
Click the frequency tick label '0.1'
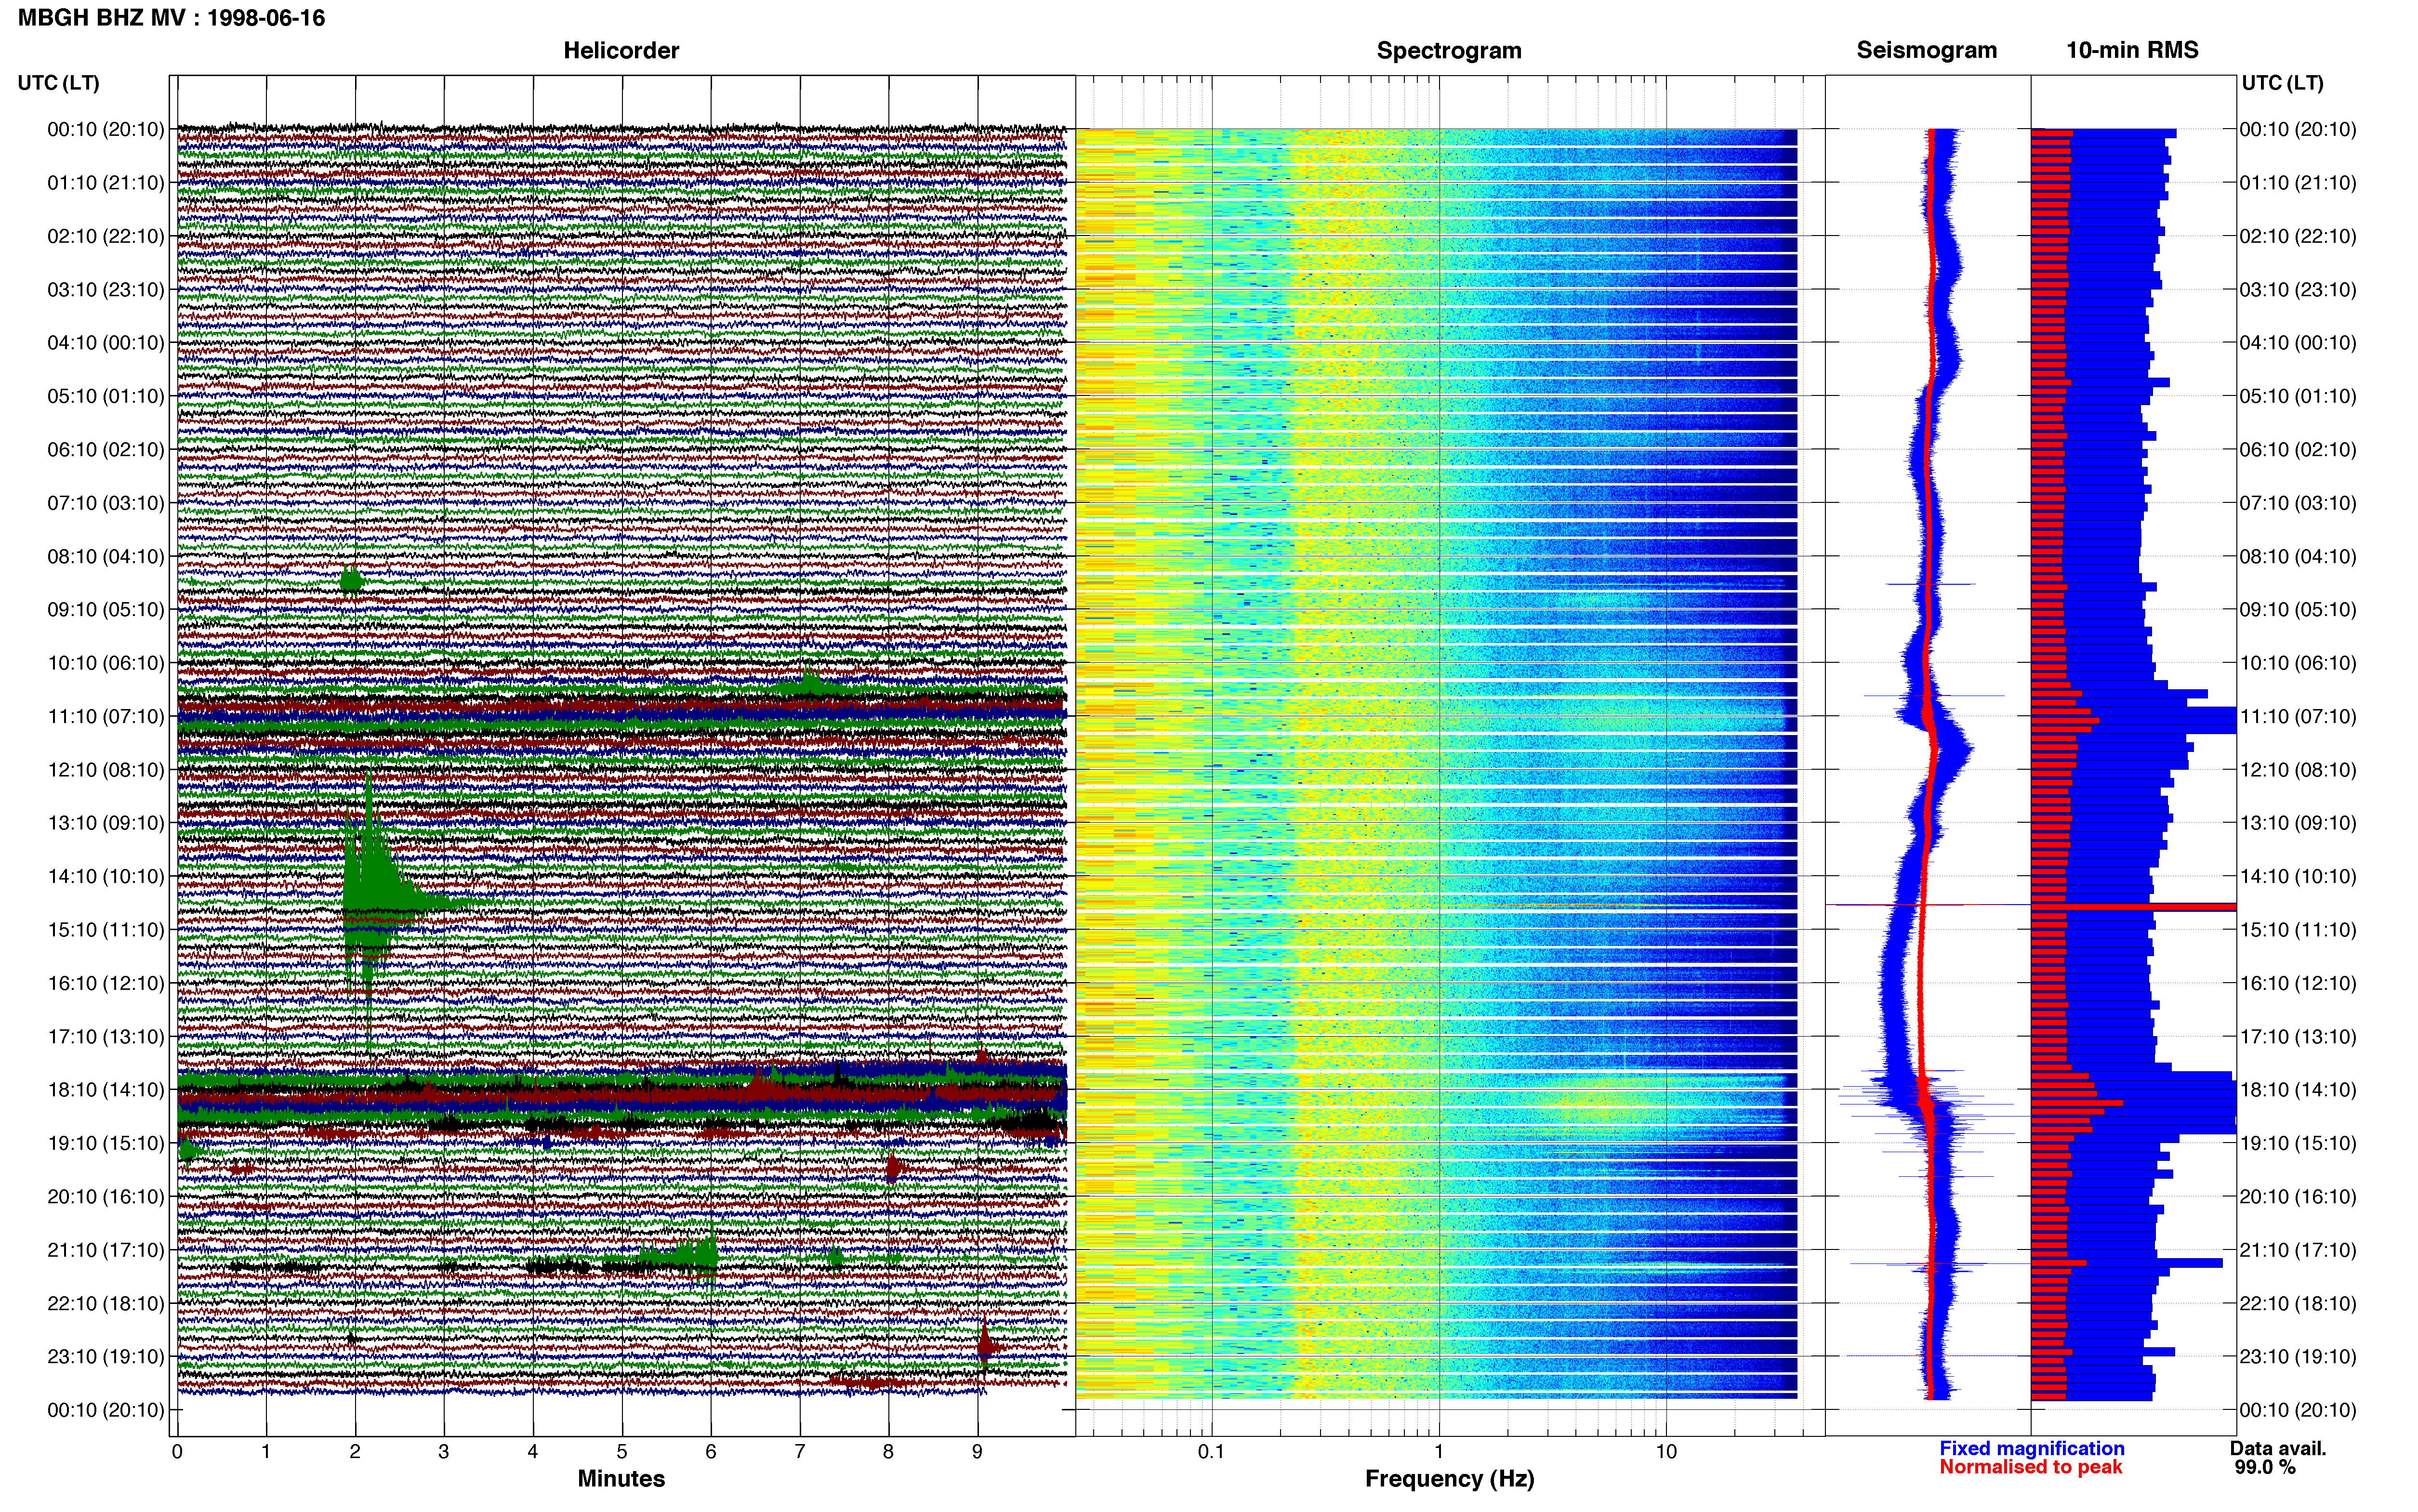coord(1211,1451)
